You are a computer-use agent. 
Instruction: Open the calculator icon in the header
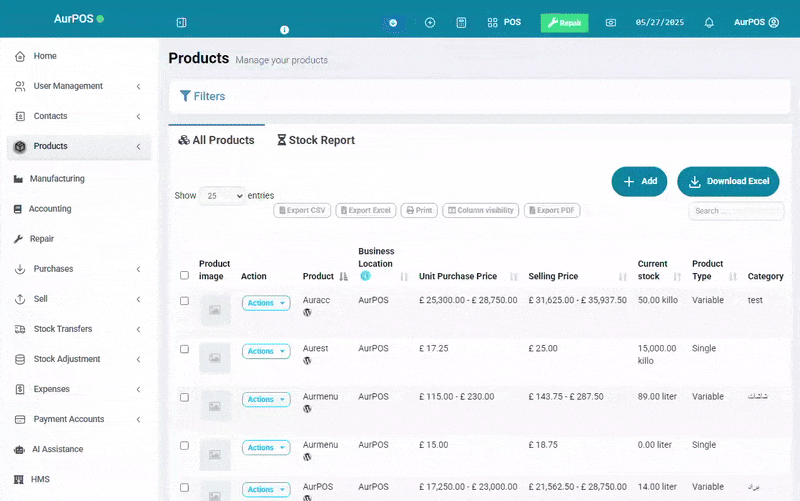pyautogui.click(x=461, y=22)
